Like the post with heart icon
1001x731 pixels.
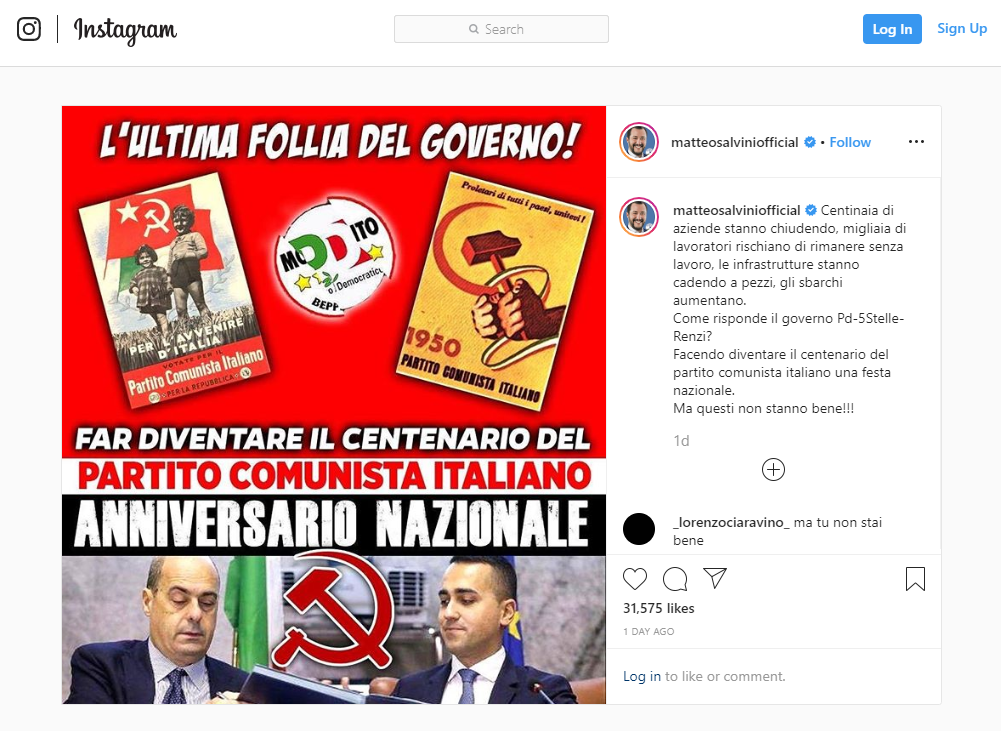click(x=635, y=578)
